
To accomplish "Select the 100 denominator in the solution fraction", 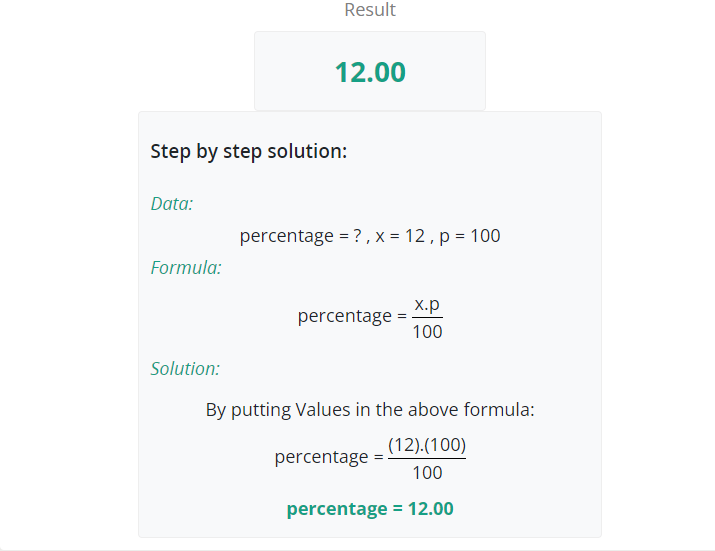I will (427, 473).
